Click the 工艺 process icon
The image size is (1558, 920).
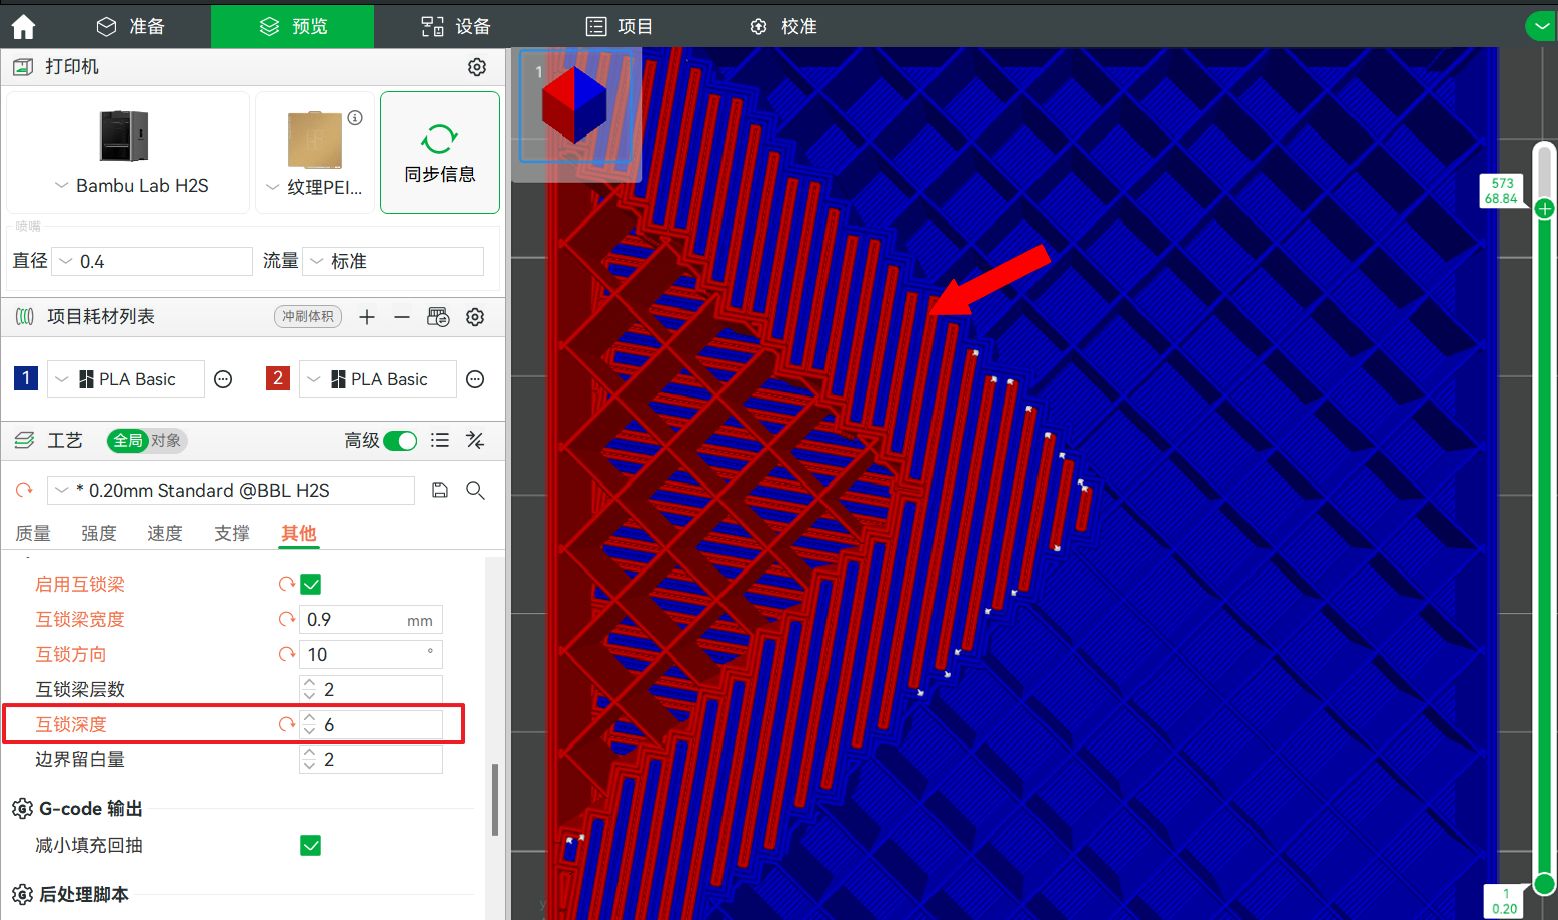pyautogui.click(x=25, y=441)
